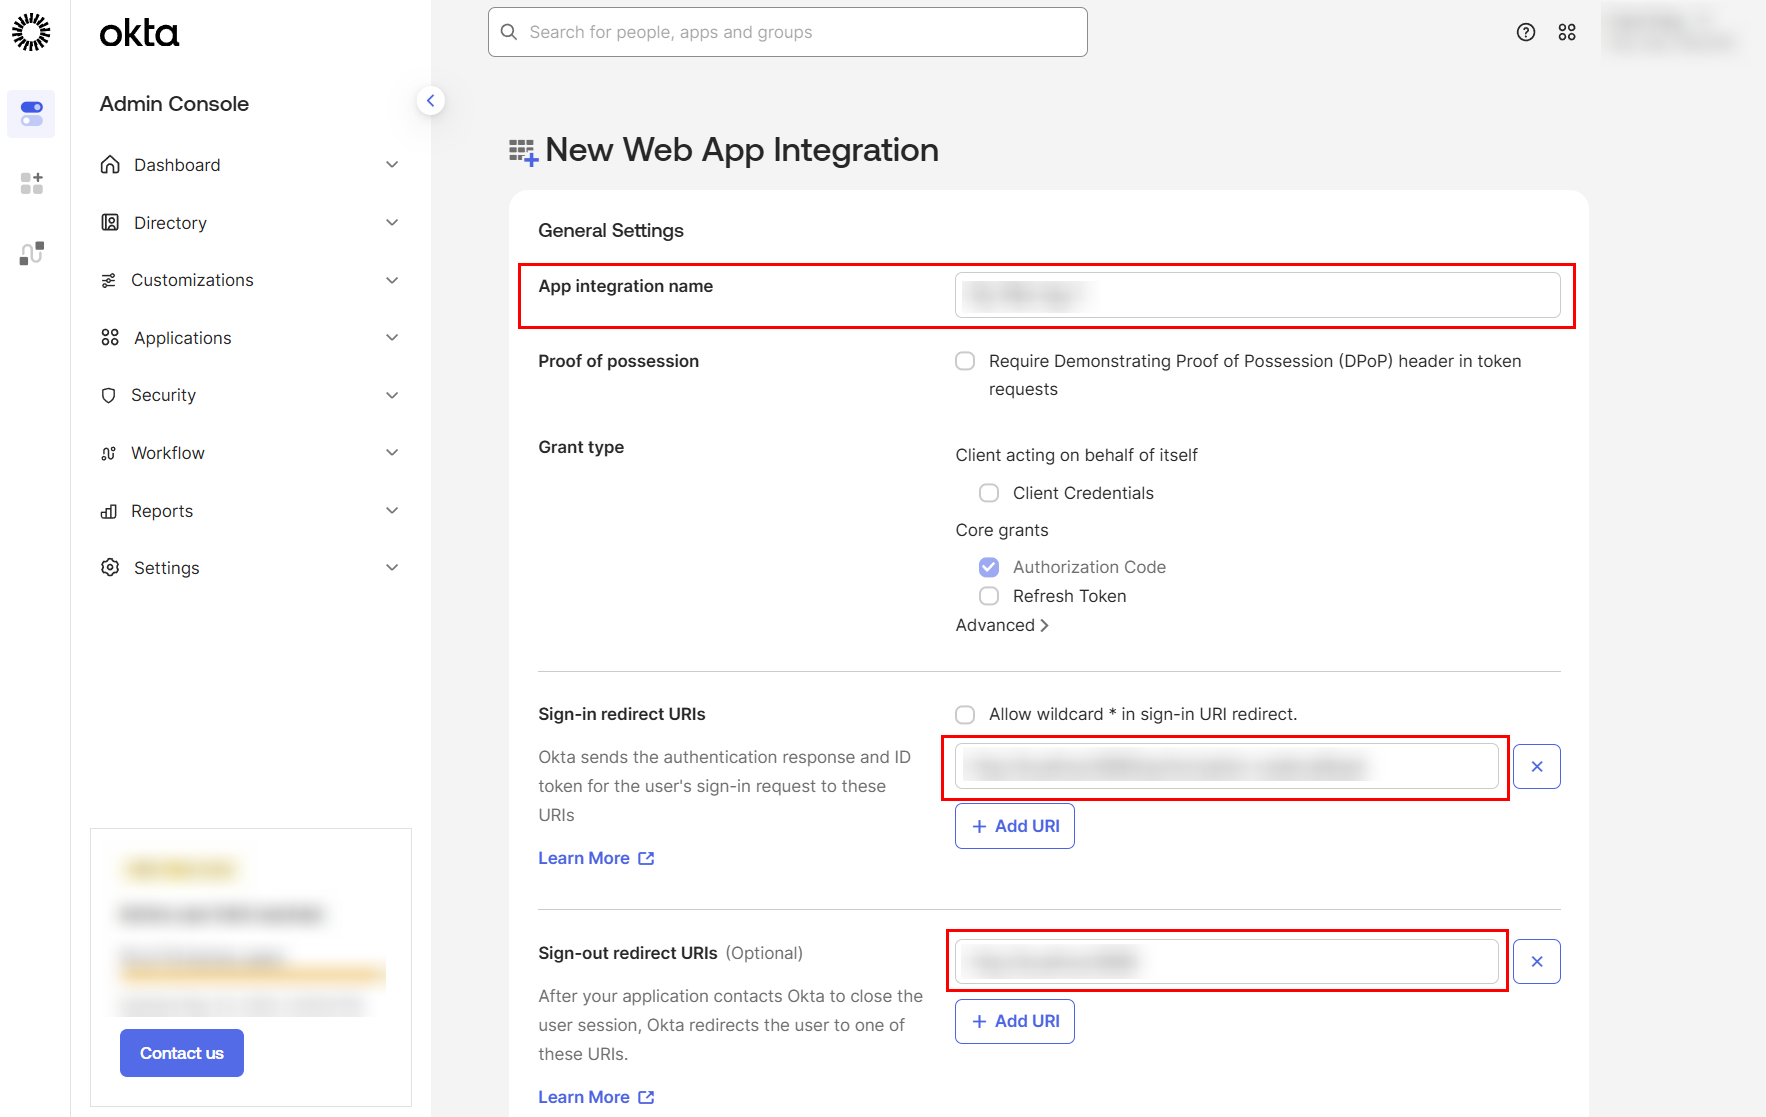Check the Client Credentials grant

coord(989,493)
